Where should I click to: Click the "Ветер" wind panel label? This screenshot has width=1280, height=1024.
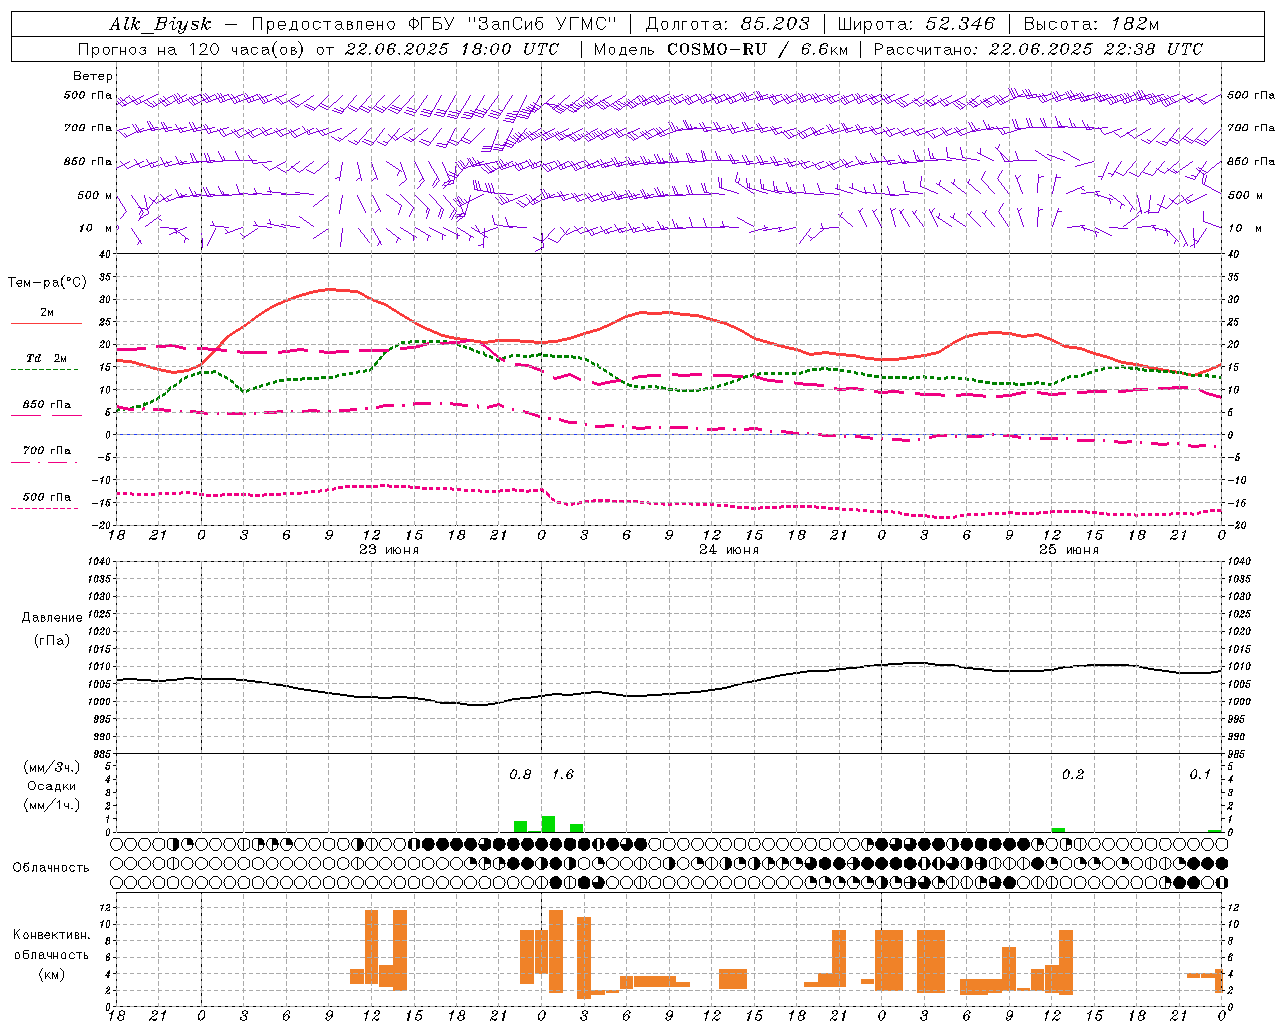pyautogui.click(x=93, y=76)
